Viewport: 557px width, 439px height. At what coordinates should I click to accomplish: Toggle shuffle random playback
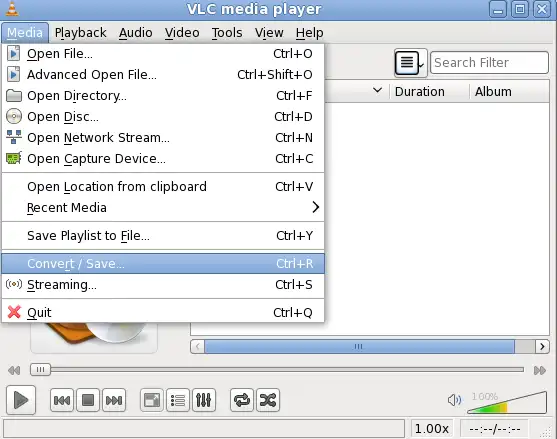coord(268,400)
